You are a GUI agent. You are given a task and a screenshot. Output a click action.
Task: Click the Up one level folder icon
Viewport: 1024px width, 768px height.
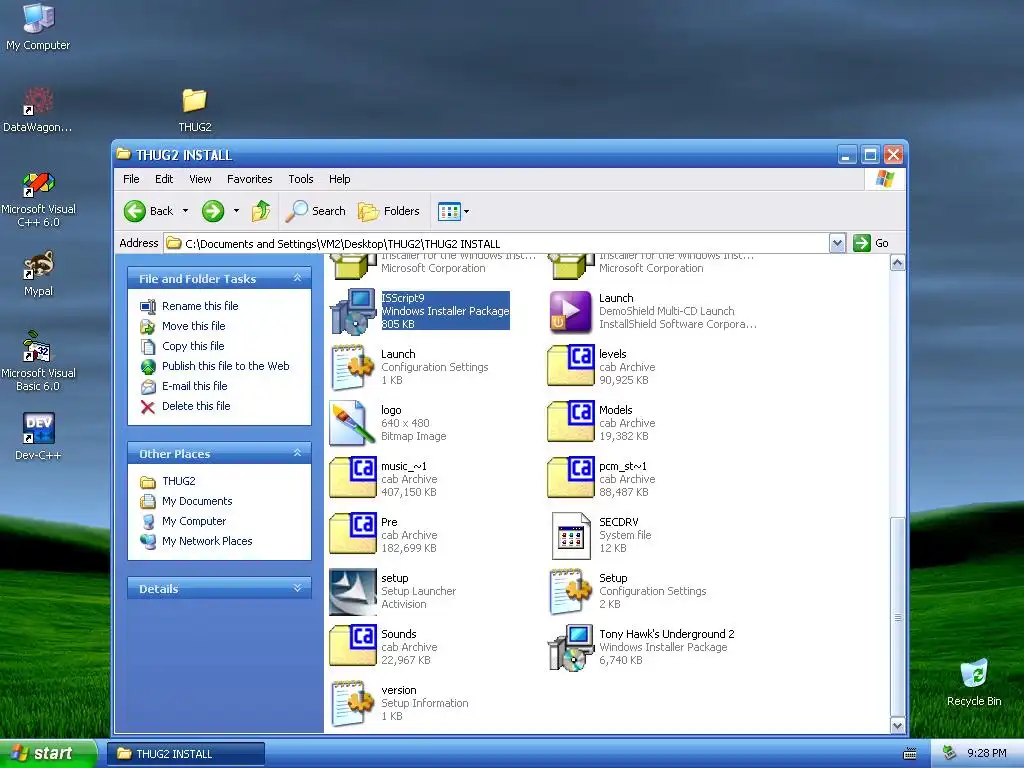click(261, 211)
